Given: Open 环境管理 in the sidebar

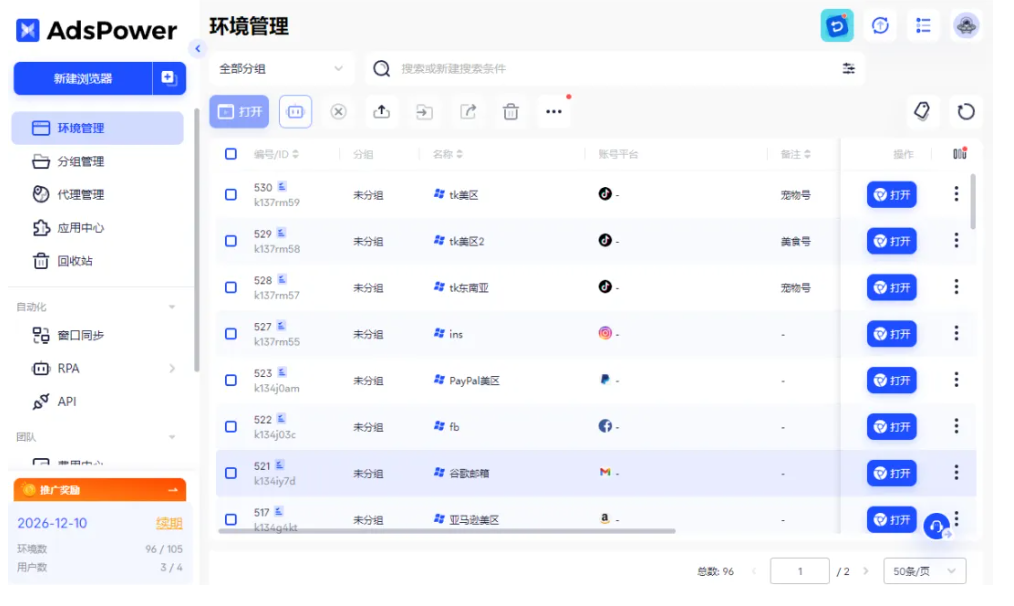Looking at the screenshot, I should coord(98,128).
